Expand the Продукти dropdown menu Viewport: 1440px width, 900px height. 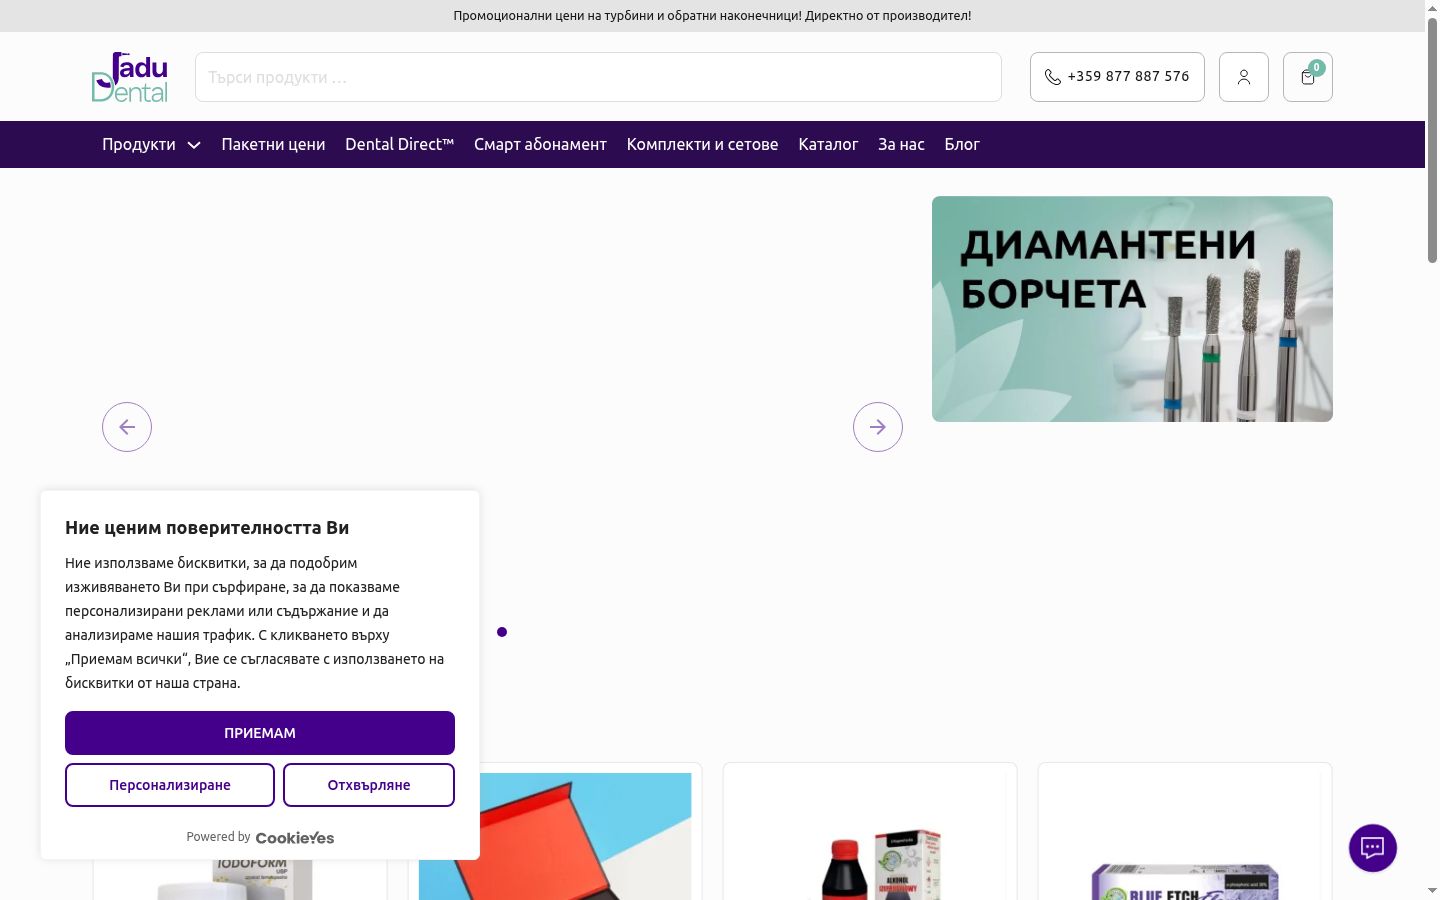pyautogui.click(x=151, y=144)
